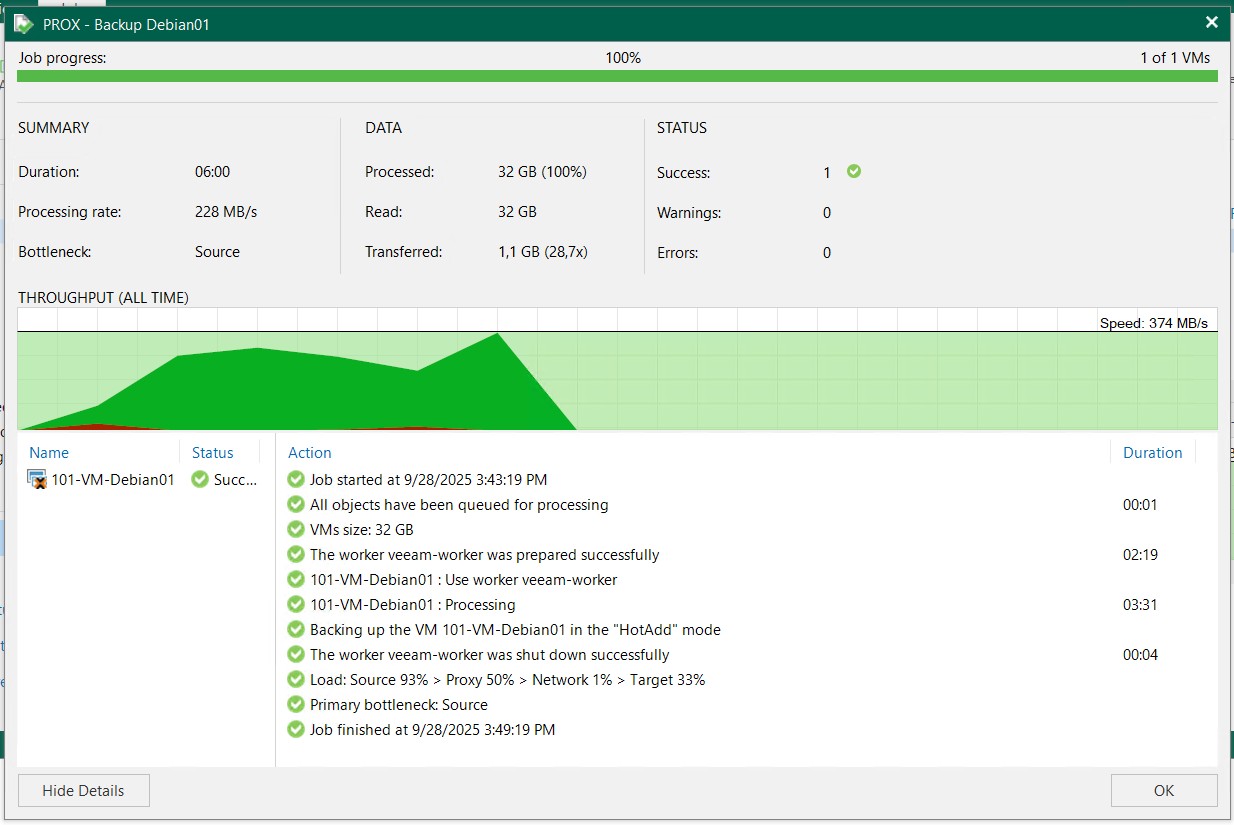Click the check icon for 'Job started' entry
This screenshot has width=1234, height=825.
point(295,480)
